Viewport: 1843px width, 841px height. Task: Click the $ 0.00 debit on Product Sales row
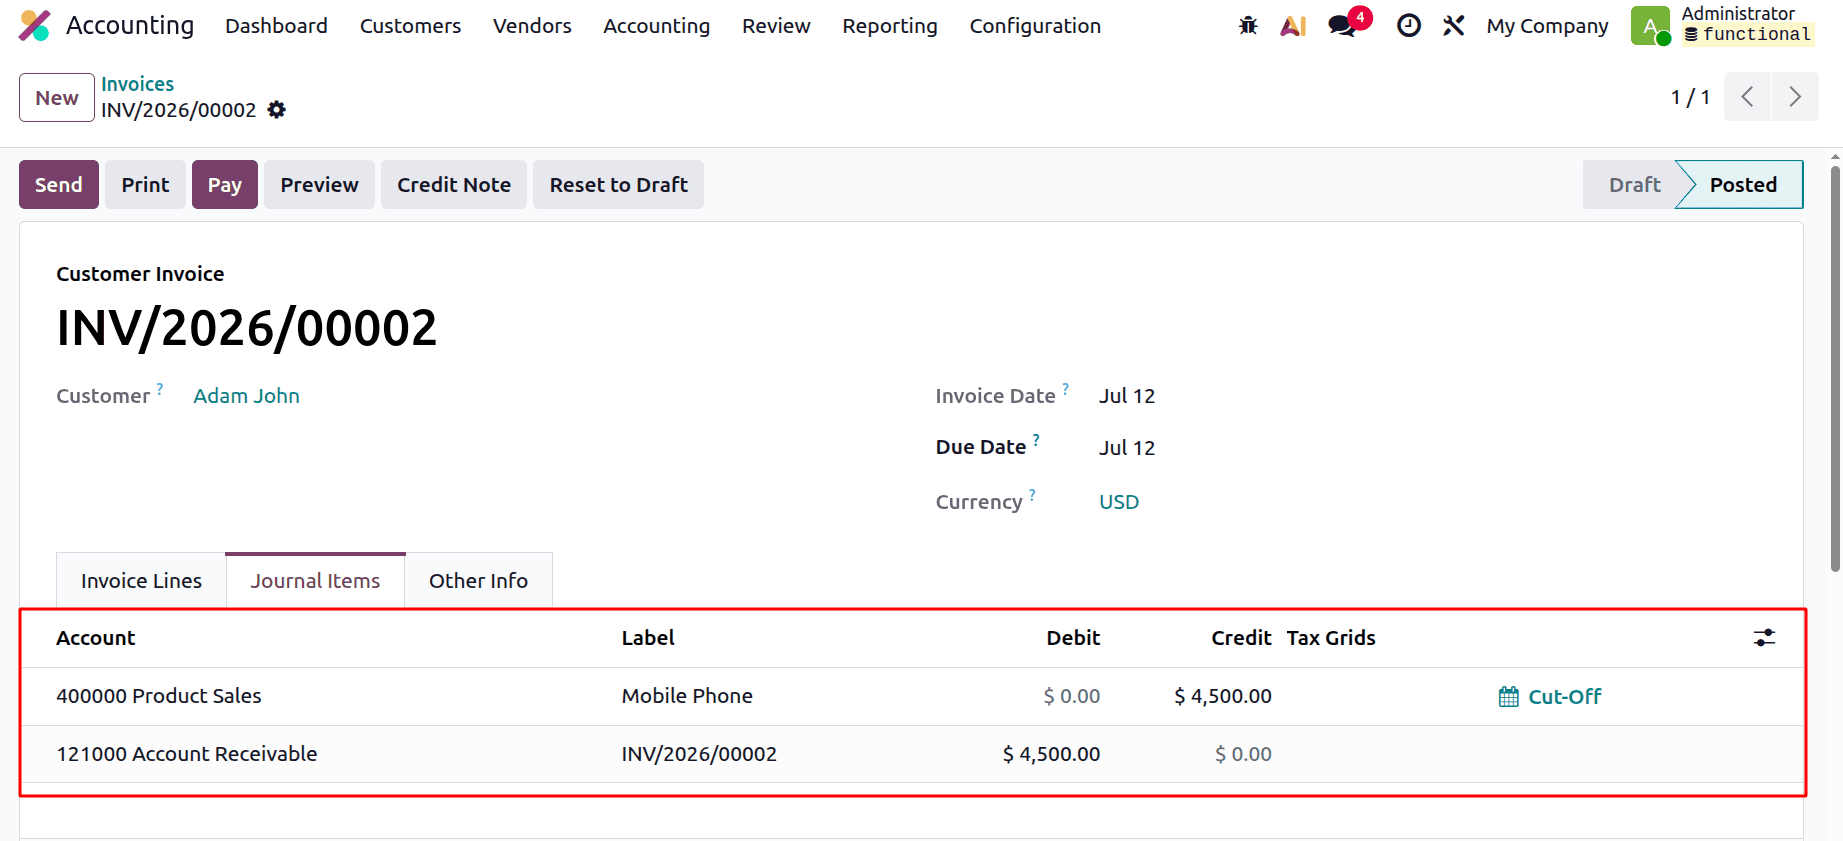pyautogui.click(x=1072, y=696)
